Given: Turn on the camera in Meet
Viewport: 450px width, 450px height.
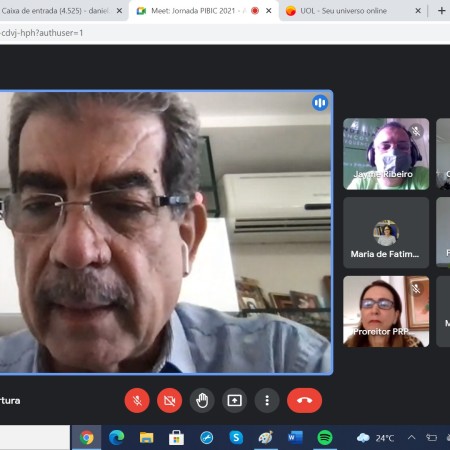Looking at the screenshot, I should click(x=169, y=400).
